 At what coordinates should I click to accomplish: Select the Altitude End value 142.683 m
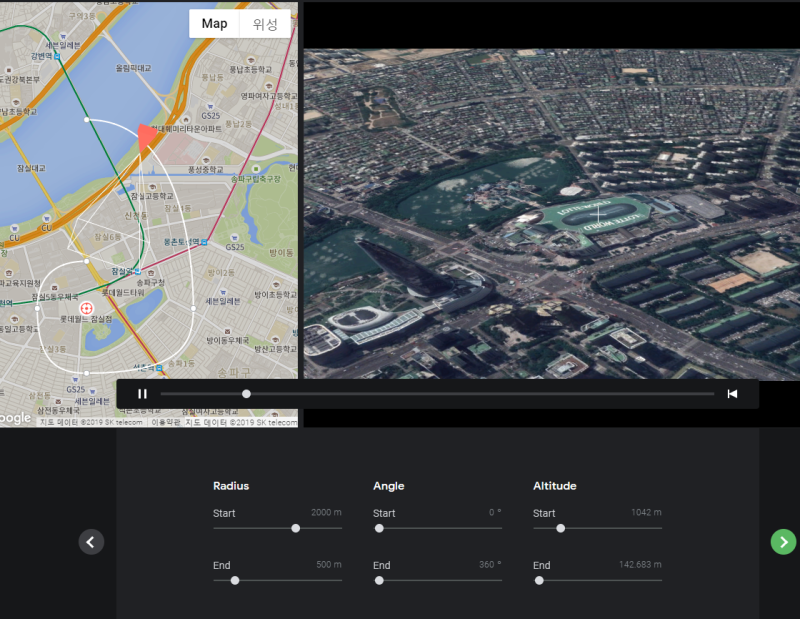[x=640, y=564]
